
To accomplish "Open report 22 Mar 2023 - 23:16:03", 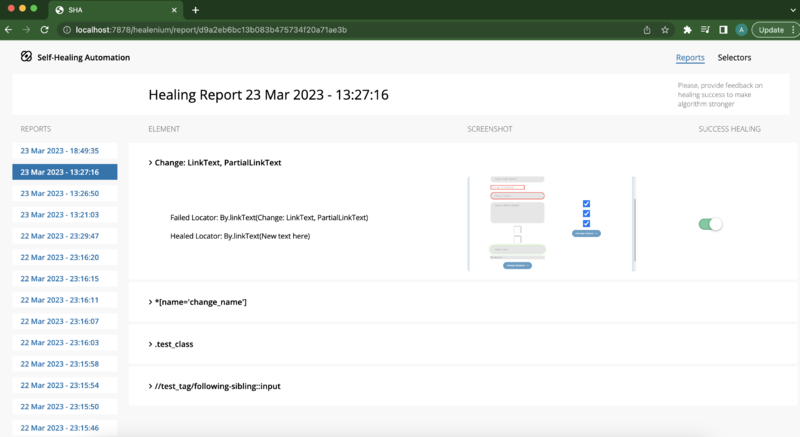I will point(65,343).
